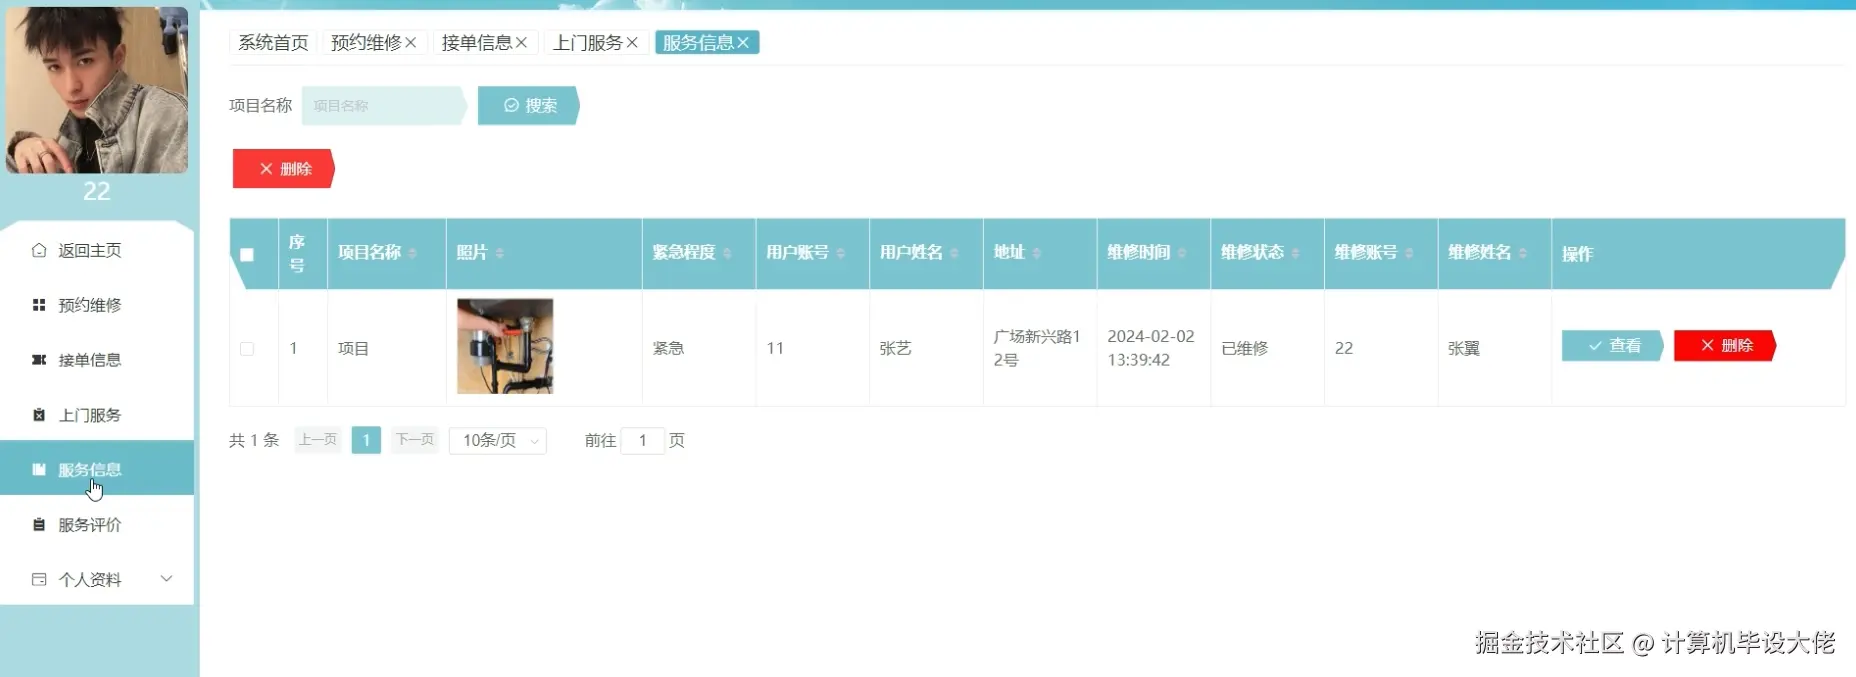Click the 上一页 pagination button
Screen dimensions: 1856x677
318,440
